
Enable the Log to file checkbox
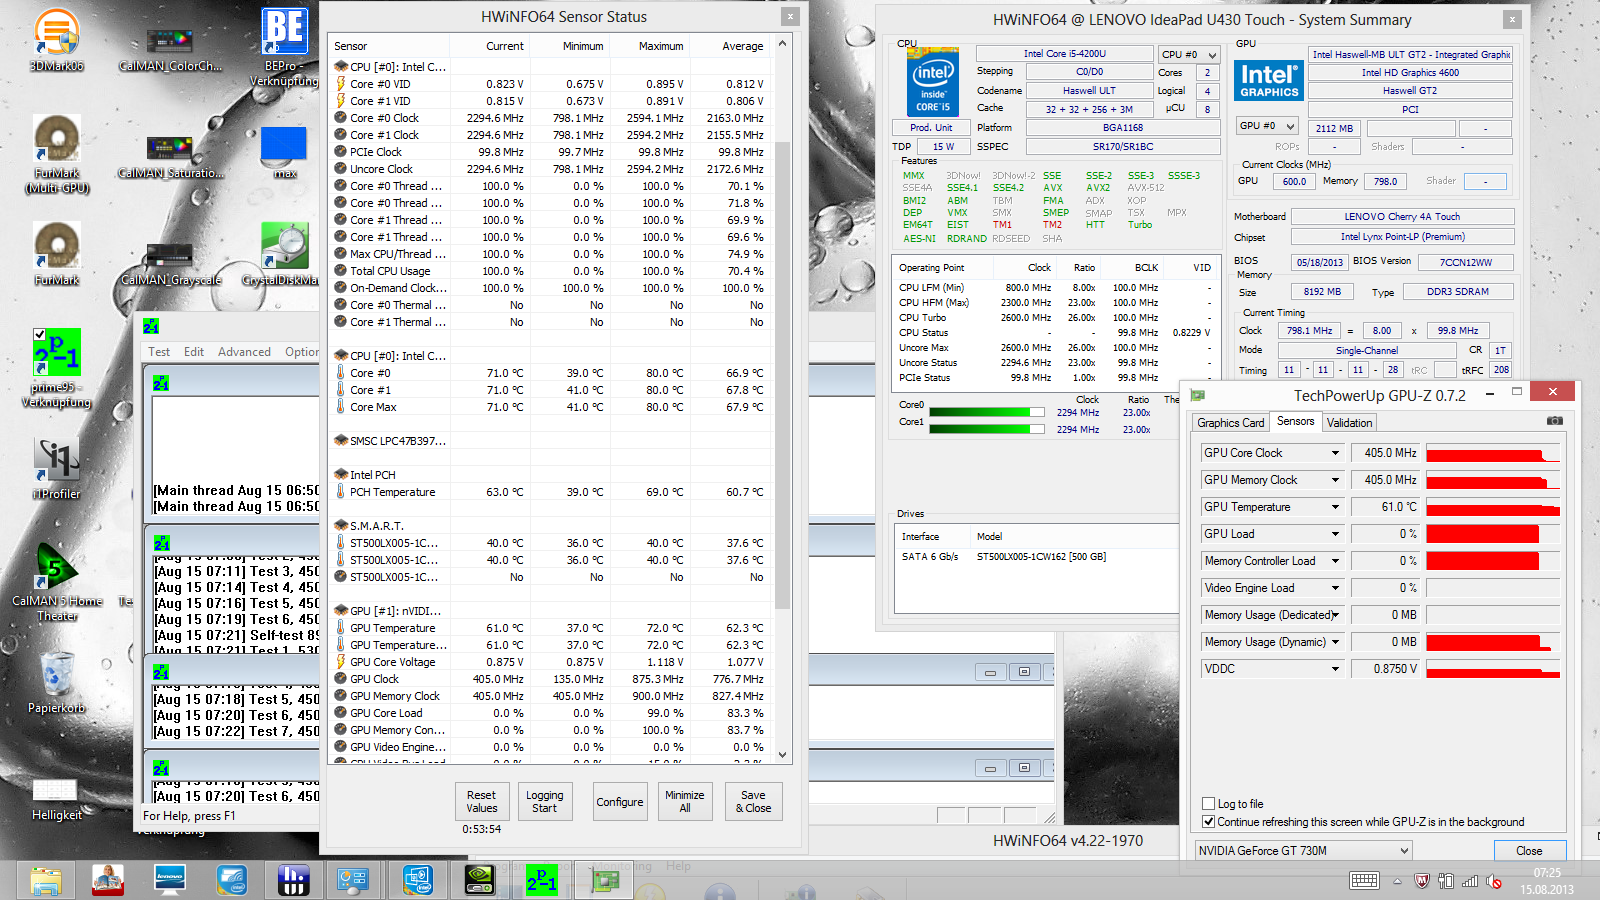(x=1209, y=804)
